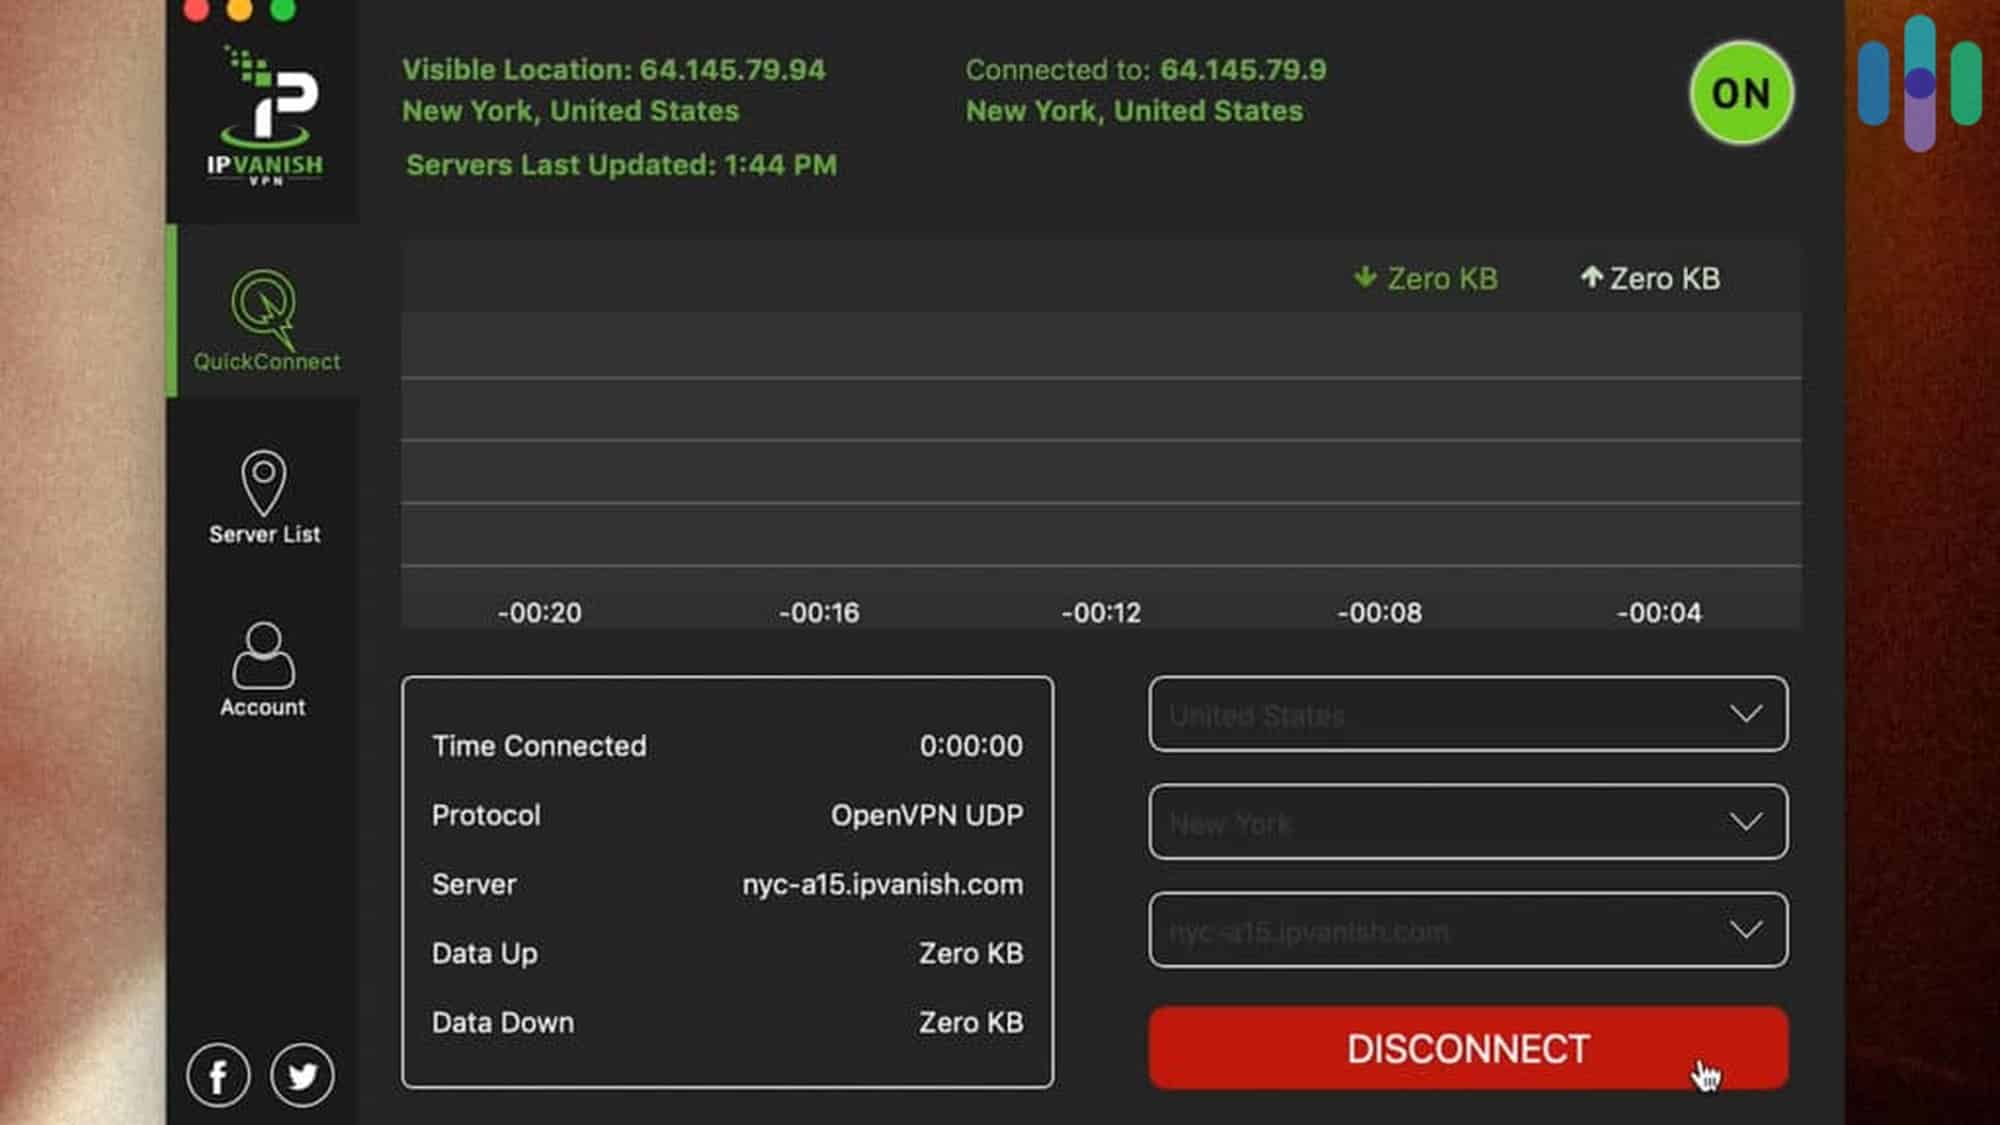
Task: Select Server List tab in sidebar
Action: click(x=262, y=496)
